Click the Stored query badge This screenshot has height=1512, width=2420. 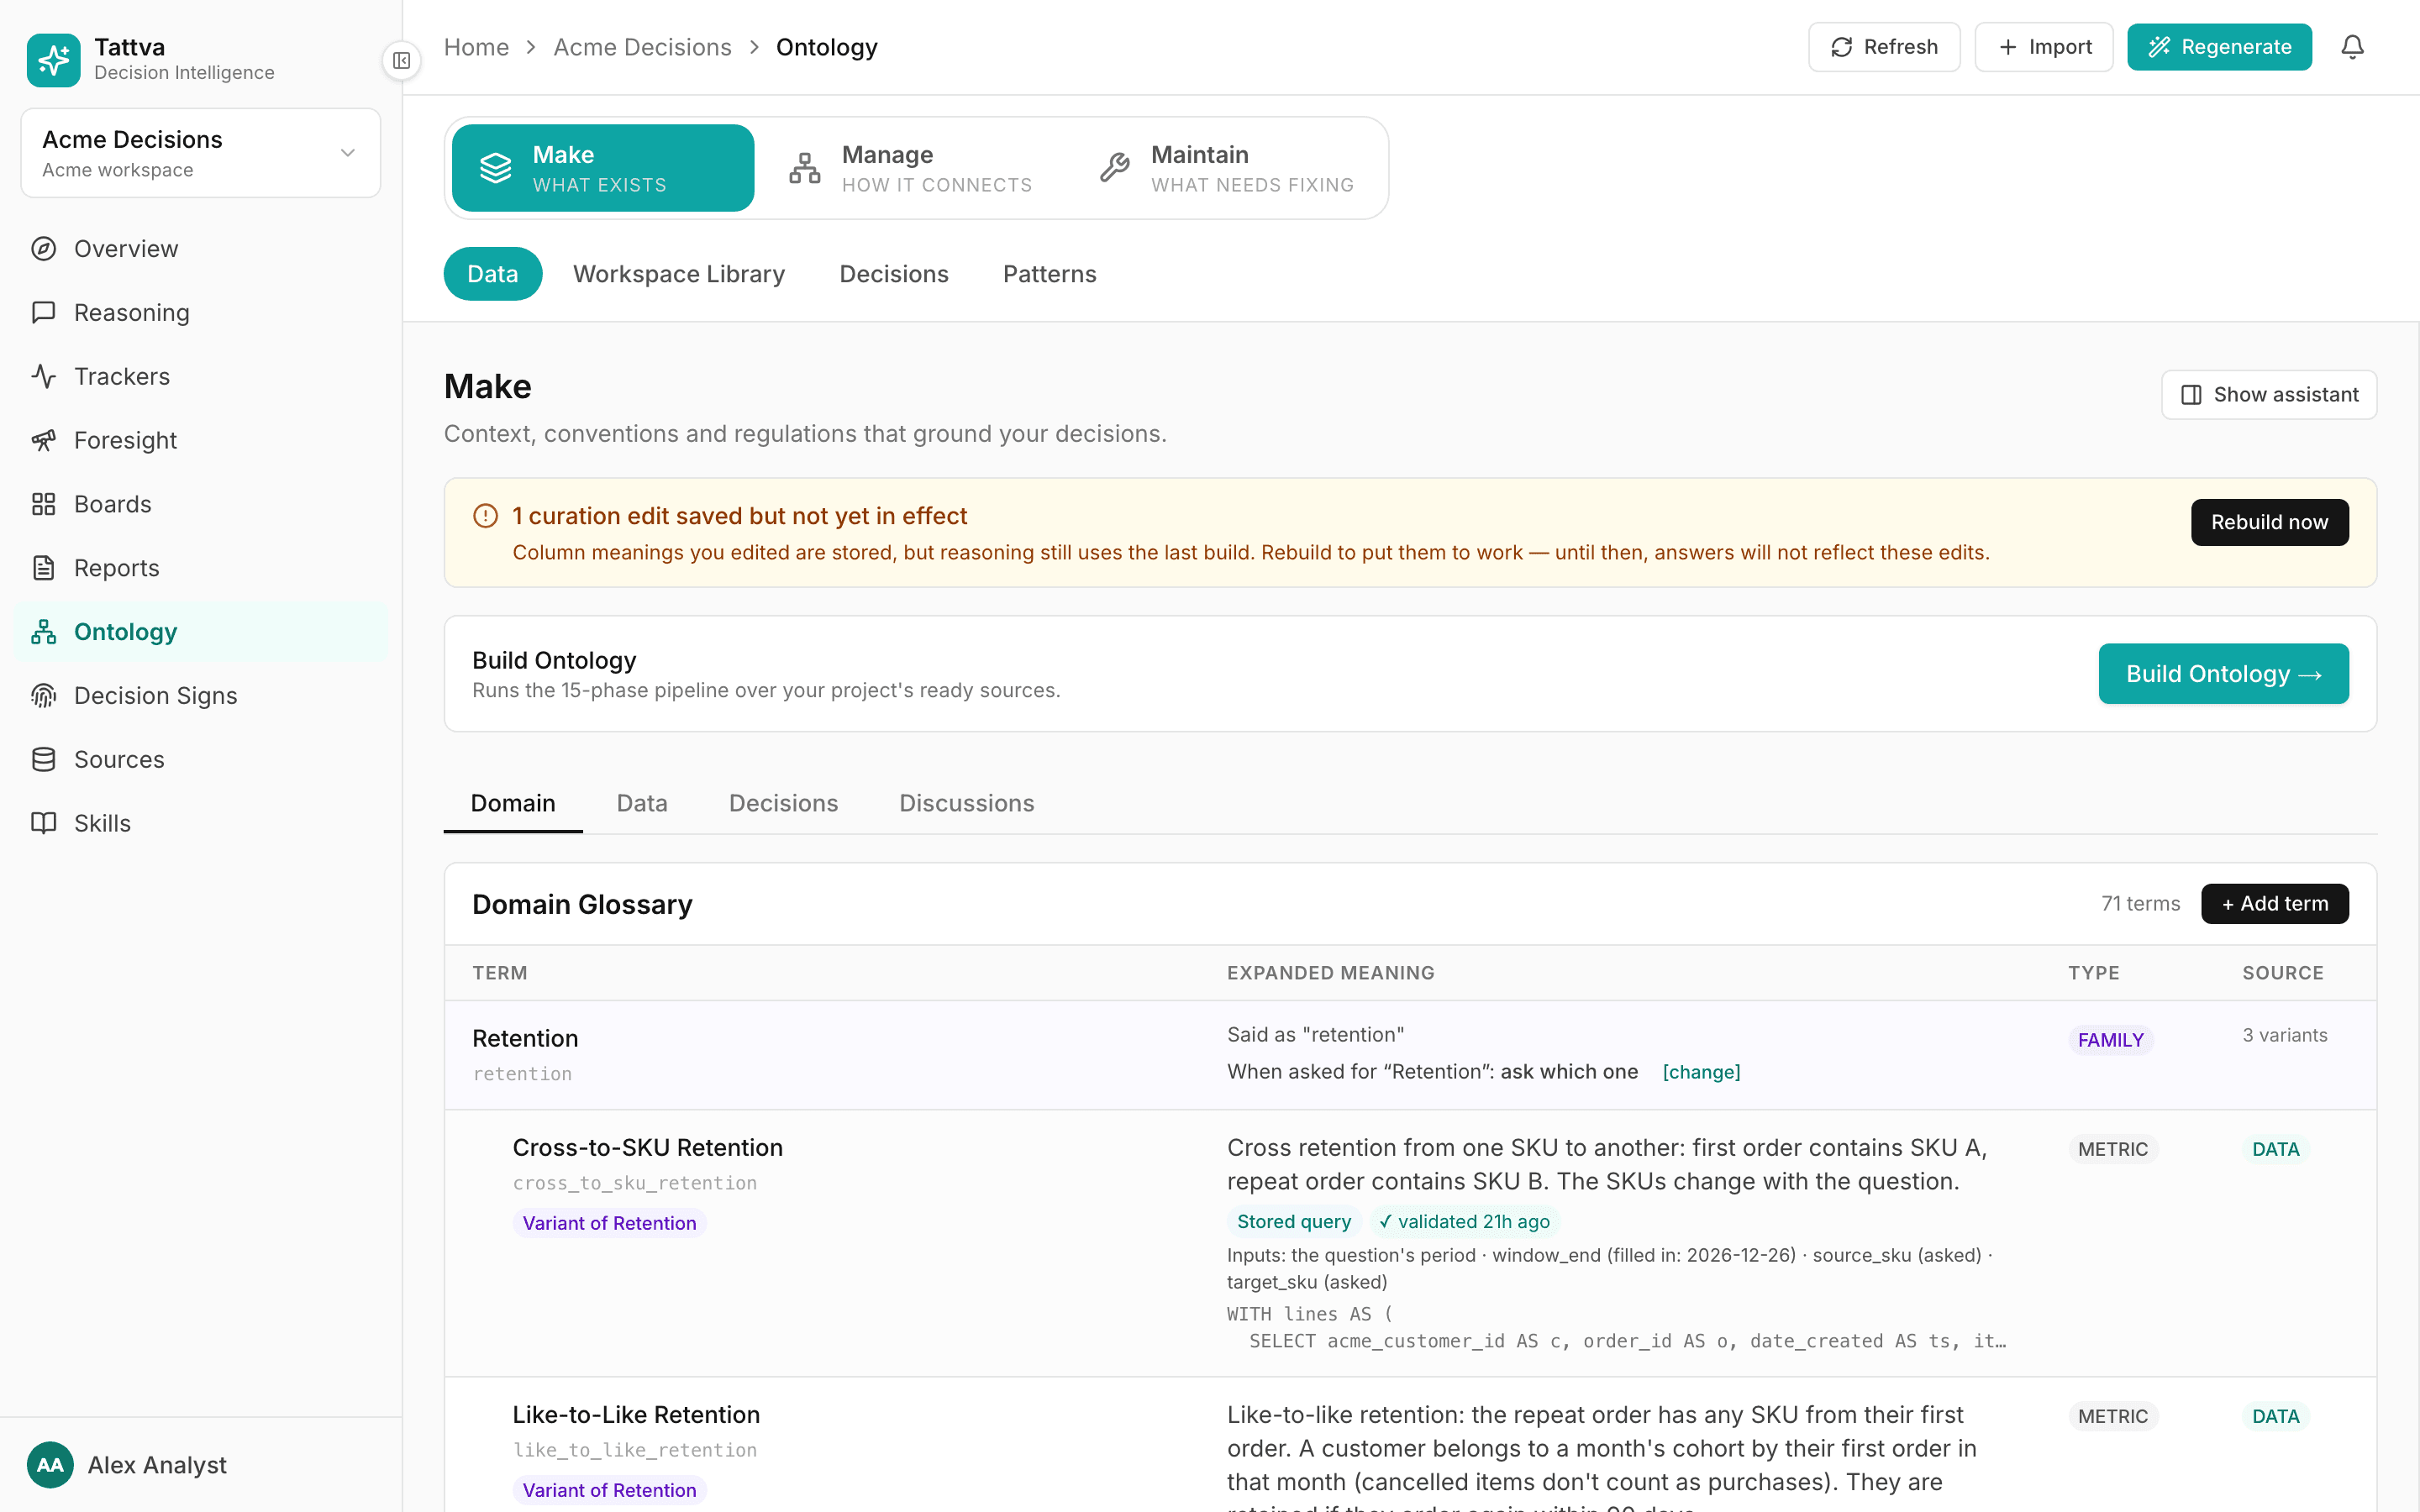tap(1294, 1222)
